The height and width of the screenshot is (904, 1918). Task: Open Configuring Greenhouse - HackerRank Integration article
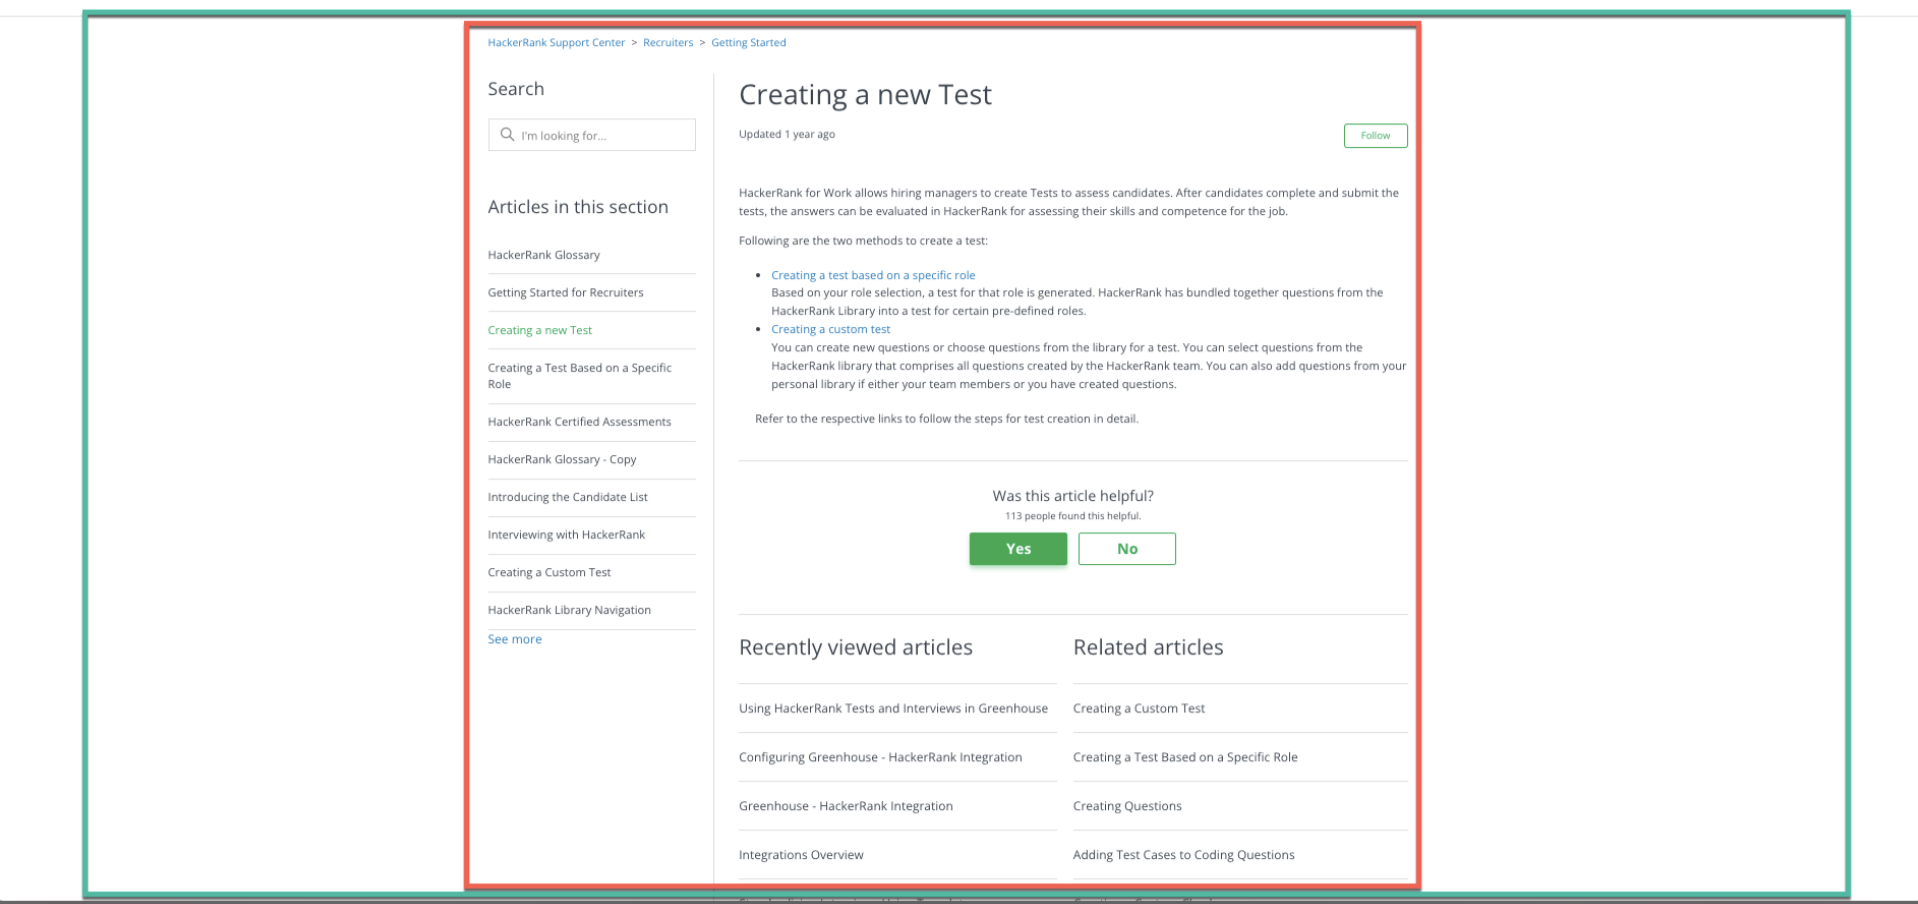(x=880, y=757)
